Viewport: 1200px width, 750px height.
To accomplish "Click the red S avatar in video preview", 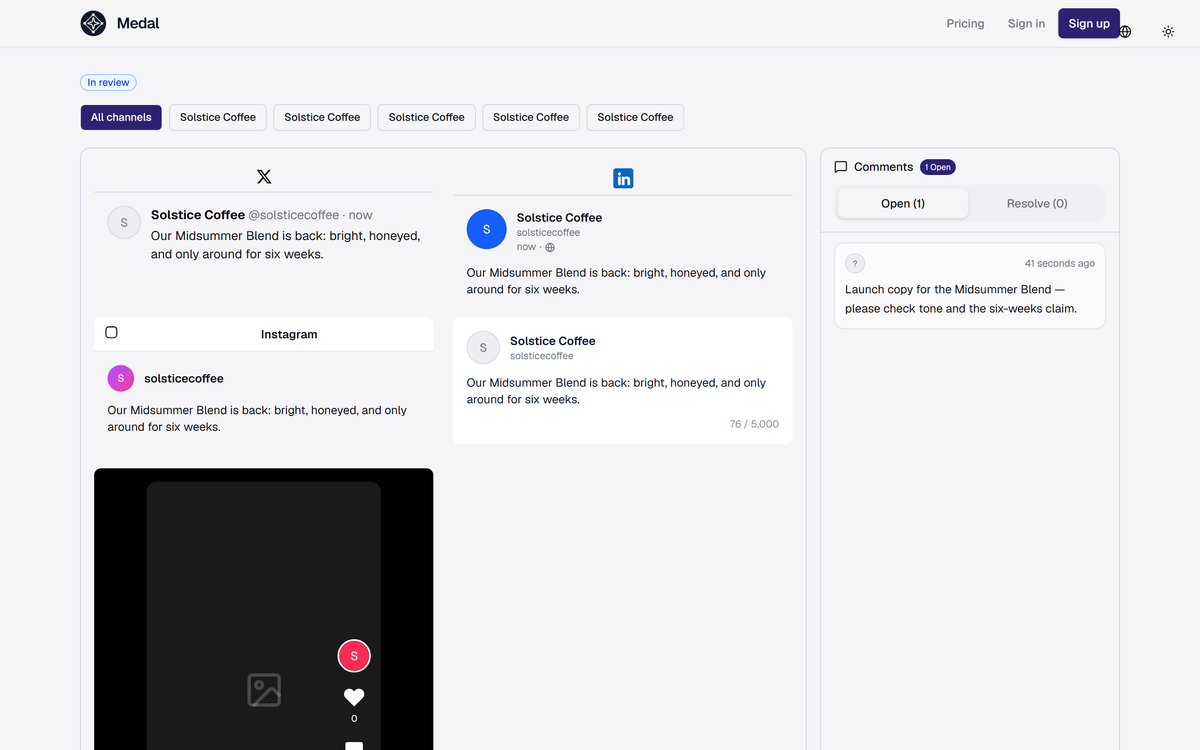I will [354, 656].
